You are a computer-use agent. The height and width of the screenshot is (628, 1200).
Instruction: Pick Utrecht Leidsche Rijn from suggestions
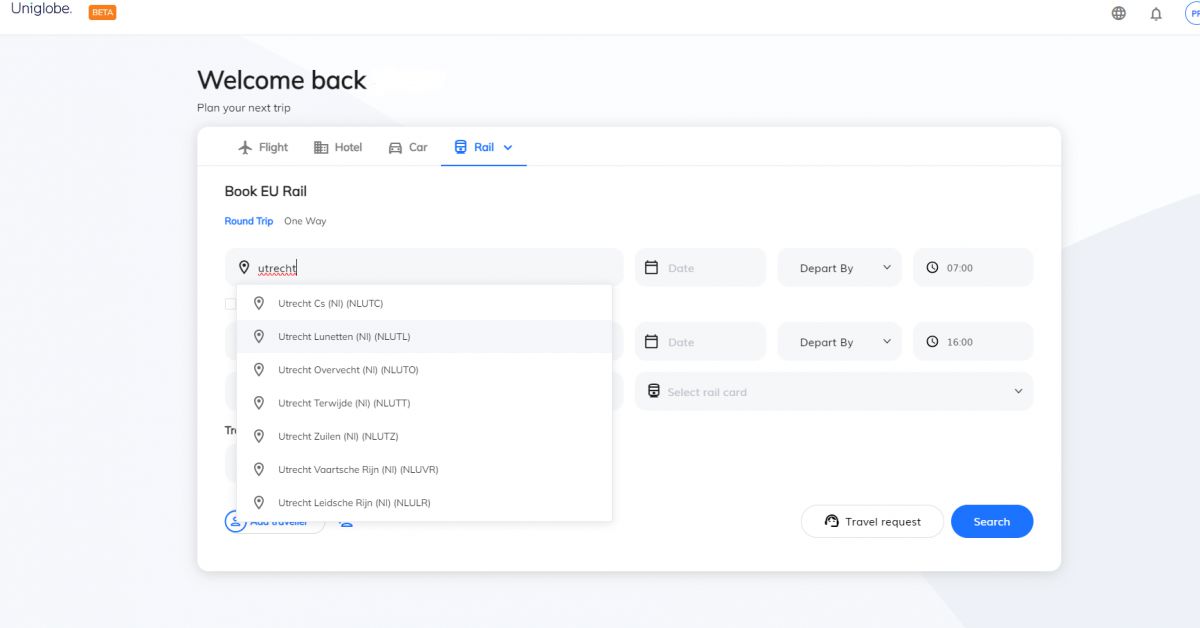354,503
